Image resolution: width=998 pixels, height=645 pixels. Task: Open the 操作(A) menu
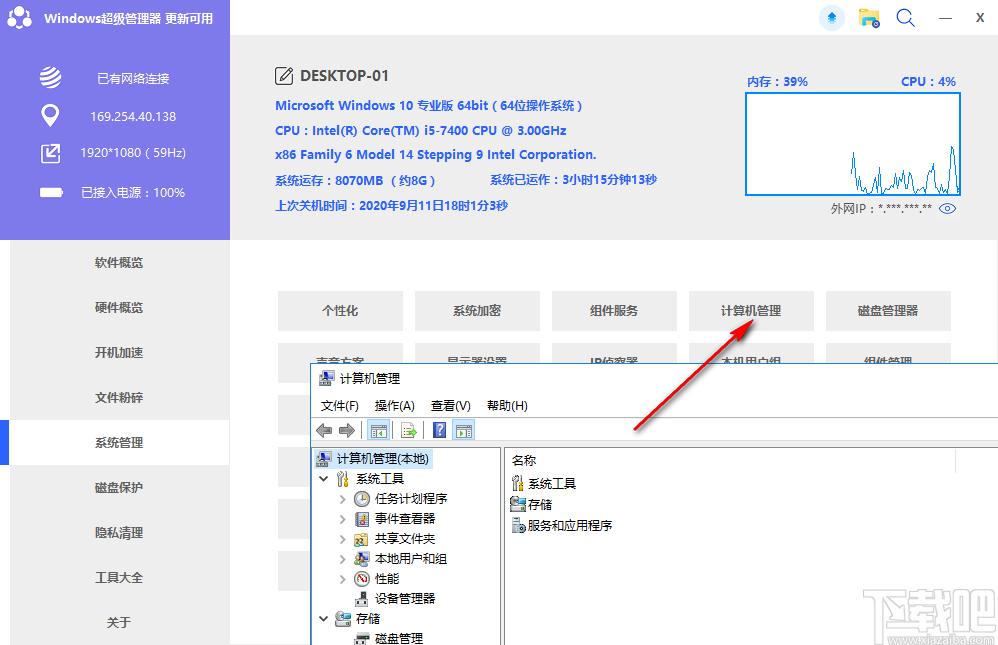[395, 406]
